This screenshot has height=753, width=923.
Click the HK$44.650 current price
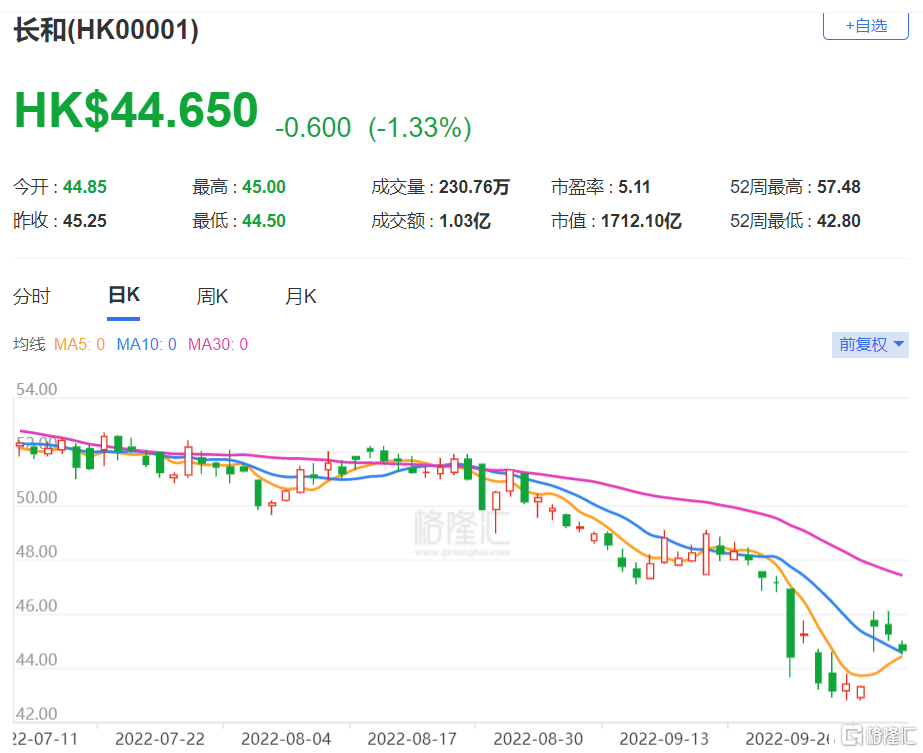pyautogui.click(x=136, y=110)
